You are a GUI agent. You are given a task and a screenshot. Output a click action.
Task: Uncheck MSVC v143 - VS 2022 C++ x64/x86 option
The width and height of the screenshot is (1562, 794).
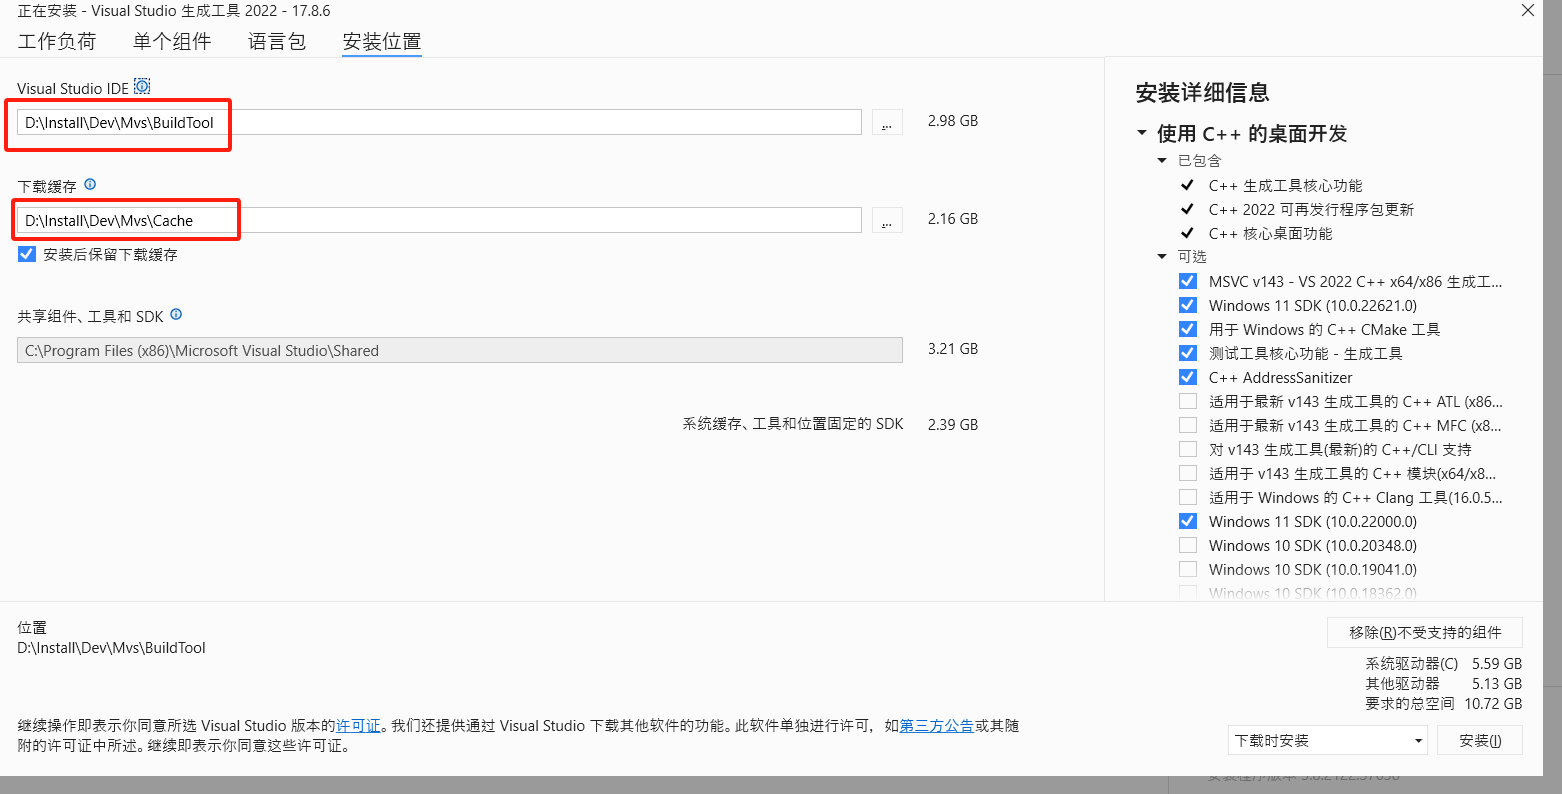point(1188,282)
